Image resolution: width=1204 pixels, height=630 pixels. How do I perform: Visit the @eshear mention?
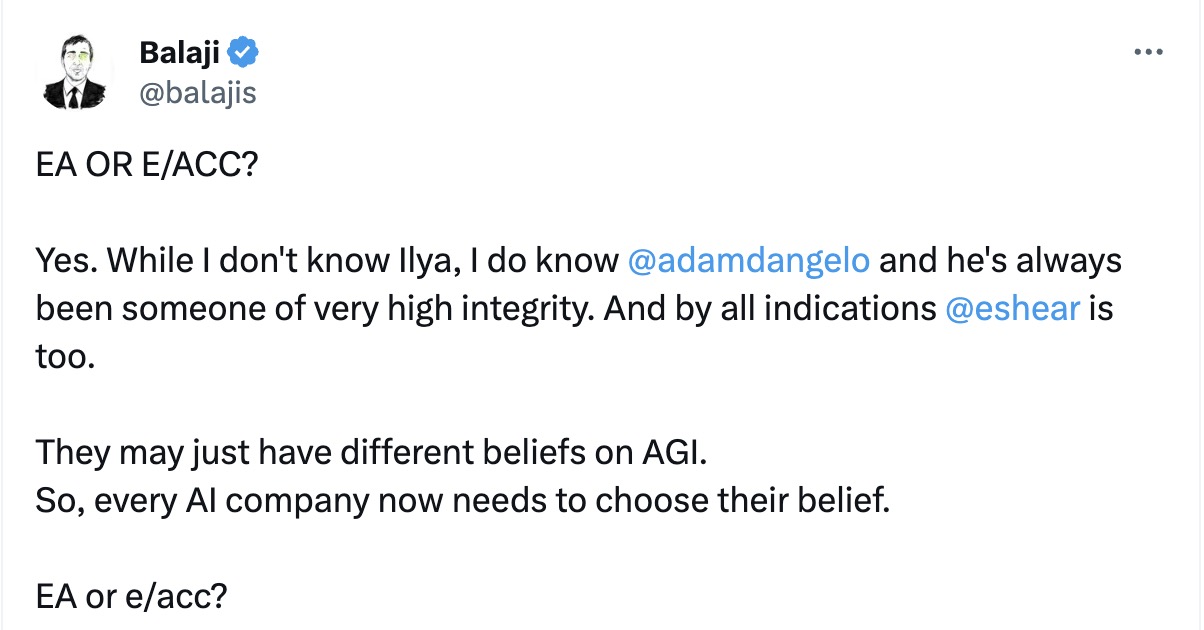[x=1012, y=309]
